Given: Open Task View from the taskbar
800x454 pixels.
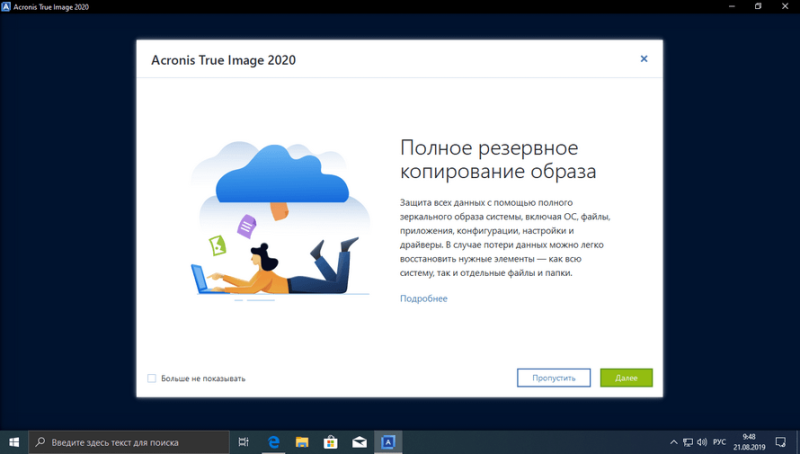Looking at the screenshot, I should tap(244, 442).
